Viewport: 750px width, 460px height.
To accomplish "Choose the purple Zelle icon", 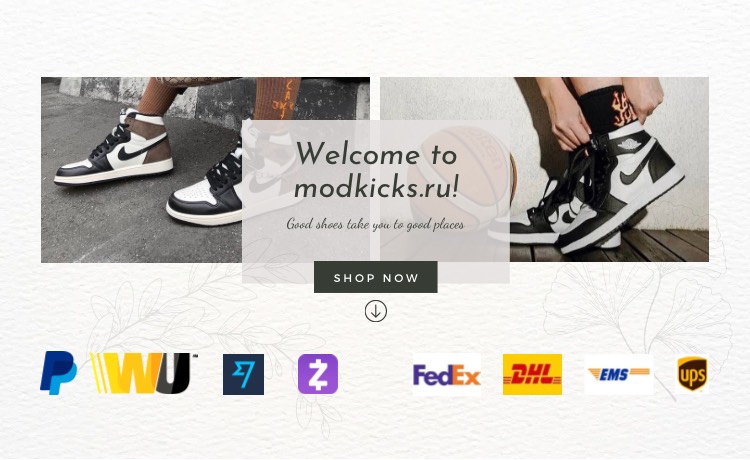I will pyautogui.click(x=318, y=374).
